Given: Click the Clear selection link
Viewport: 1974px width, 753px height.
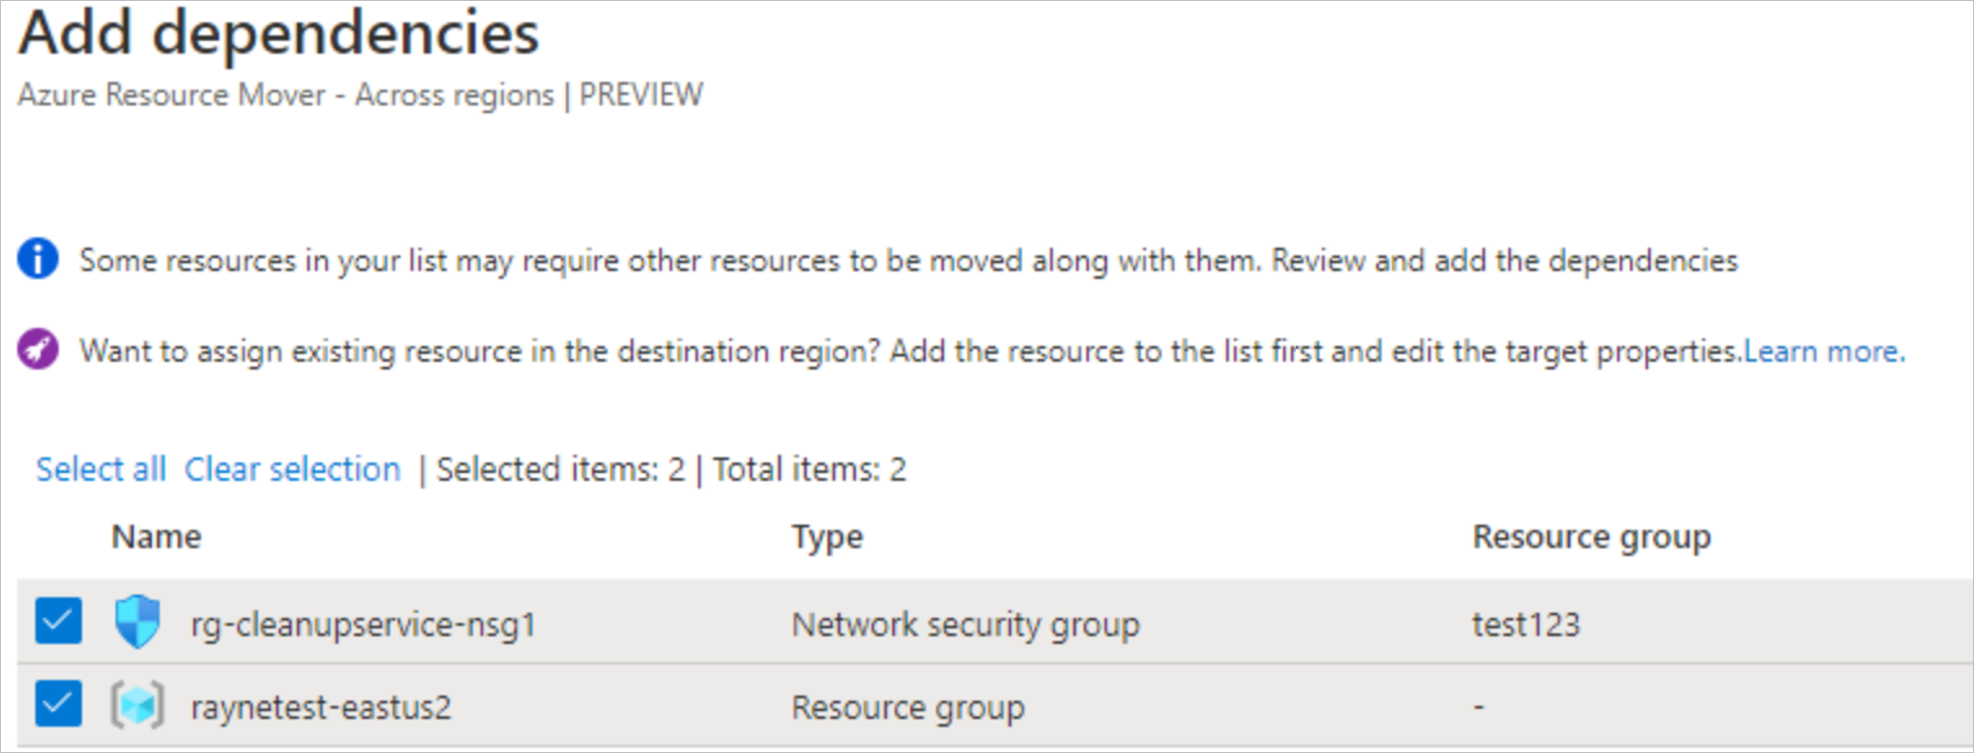Looking at the screenshot, I should coord(292,469).
